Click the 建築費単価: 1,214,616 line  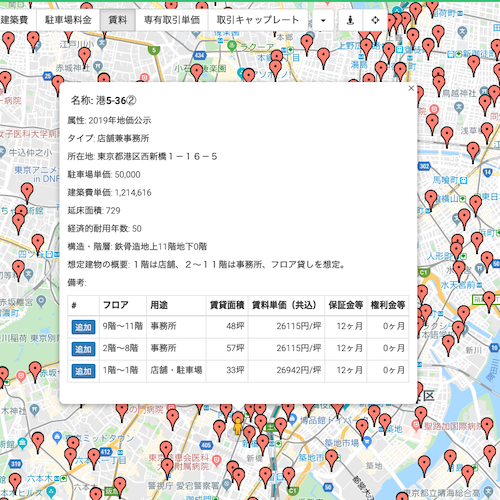tap(110, 192)
